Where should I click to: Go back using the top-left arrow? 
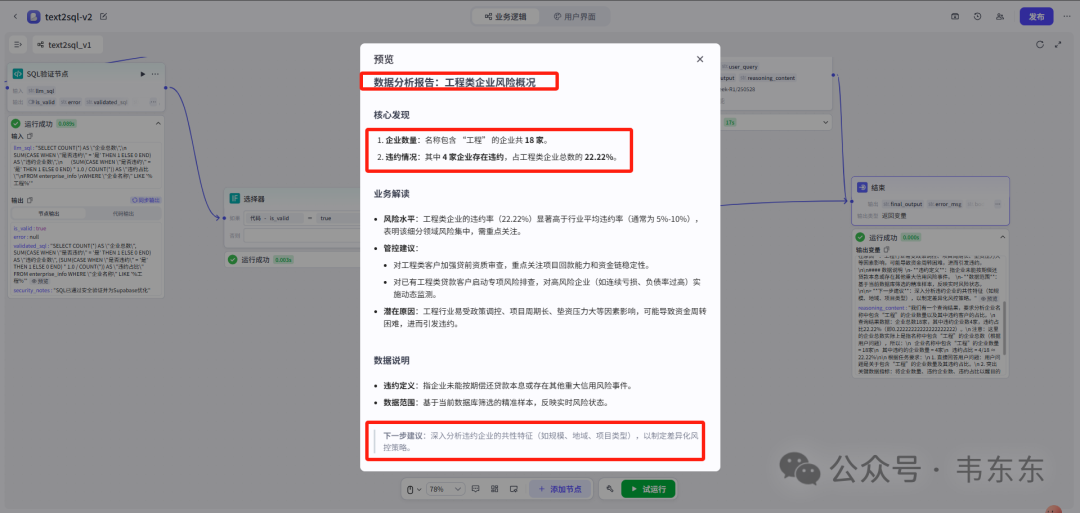(15, 17)
